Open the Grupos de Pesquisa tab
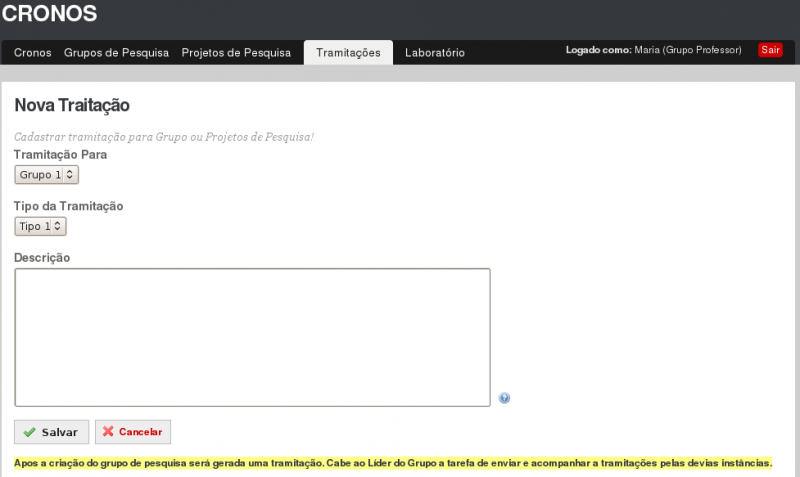 coord(116,53)
